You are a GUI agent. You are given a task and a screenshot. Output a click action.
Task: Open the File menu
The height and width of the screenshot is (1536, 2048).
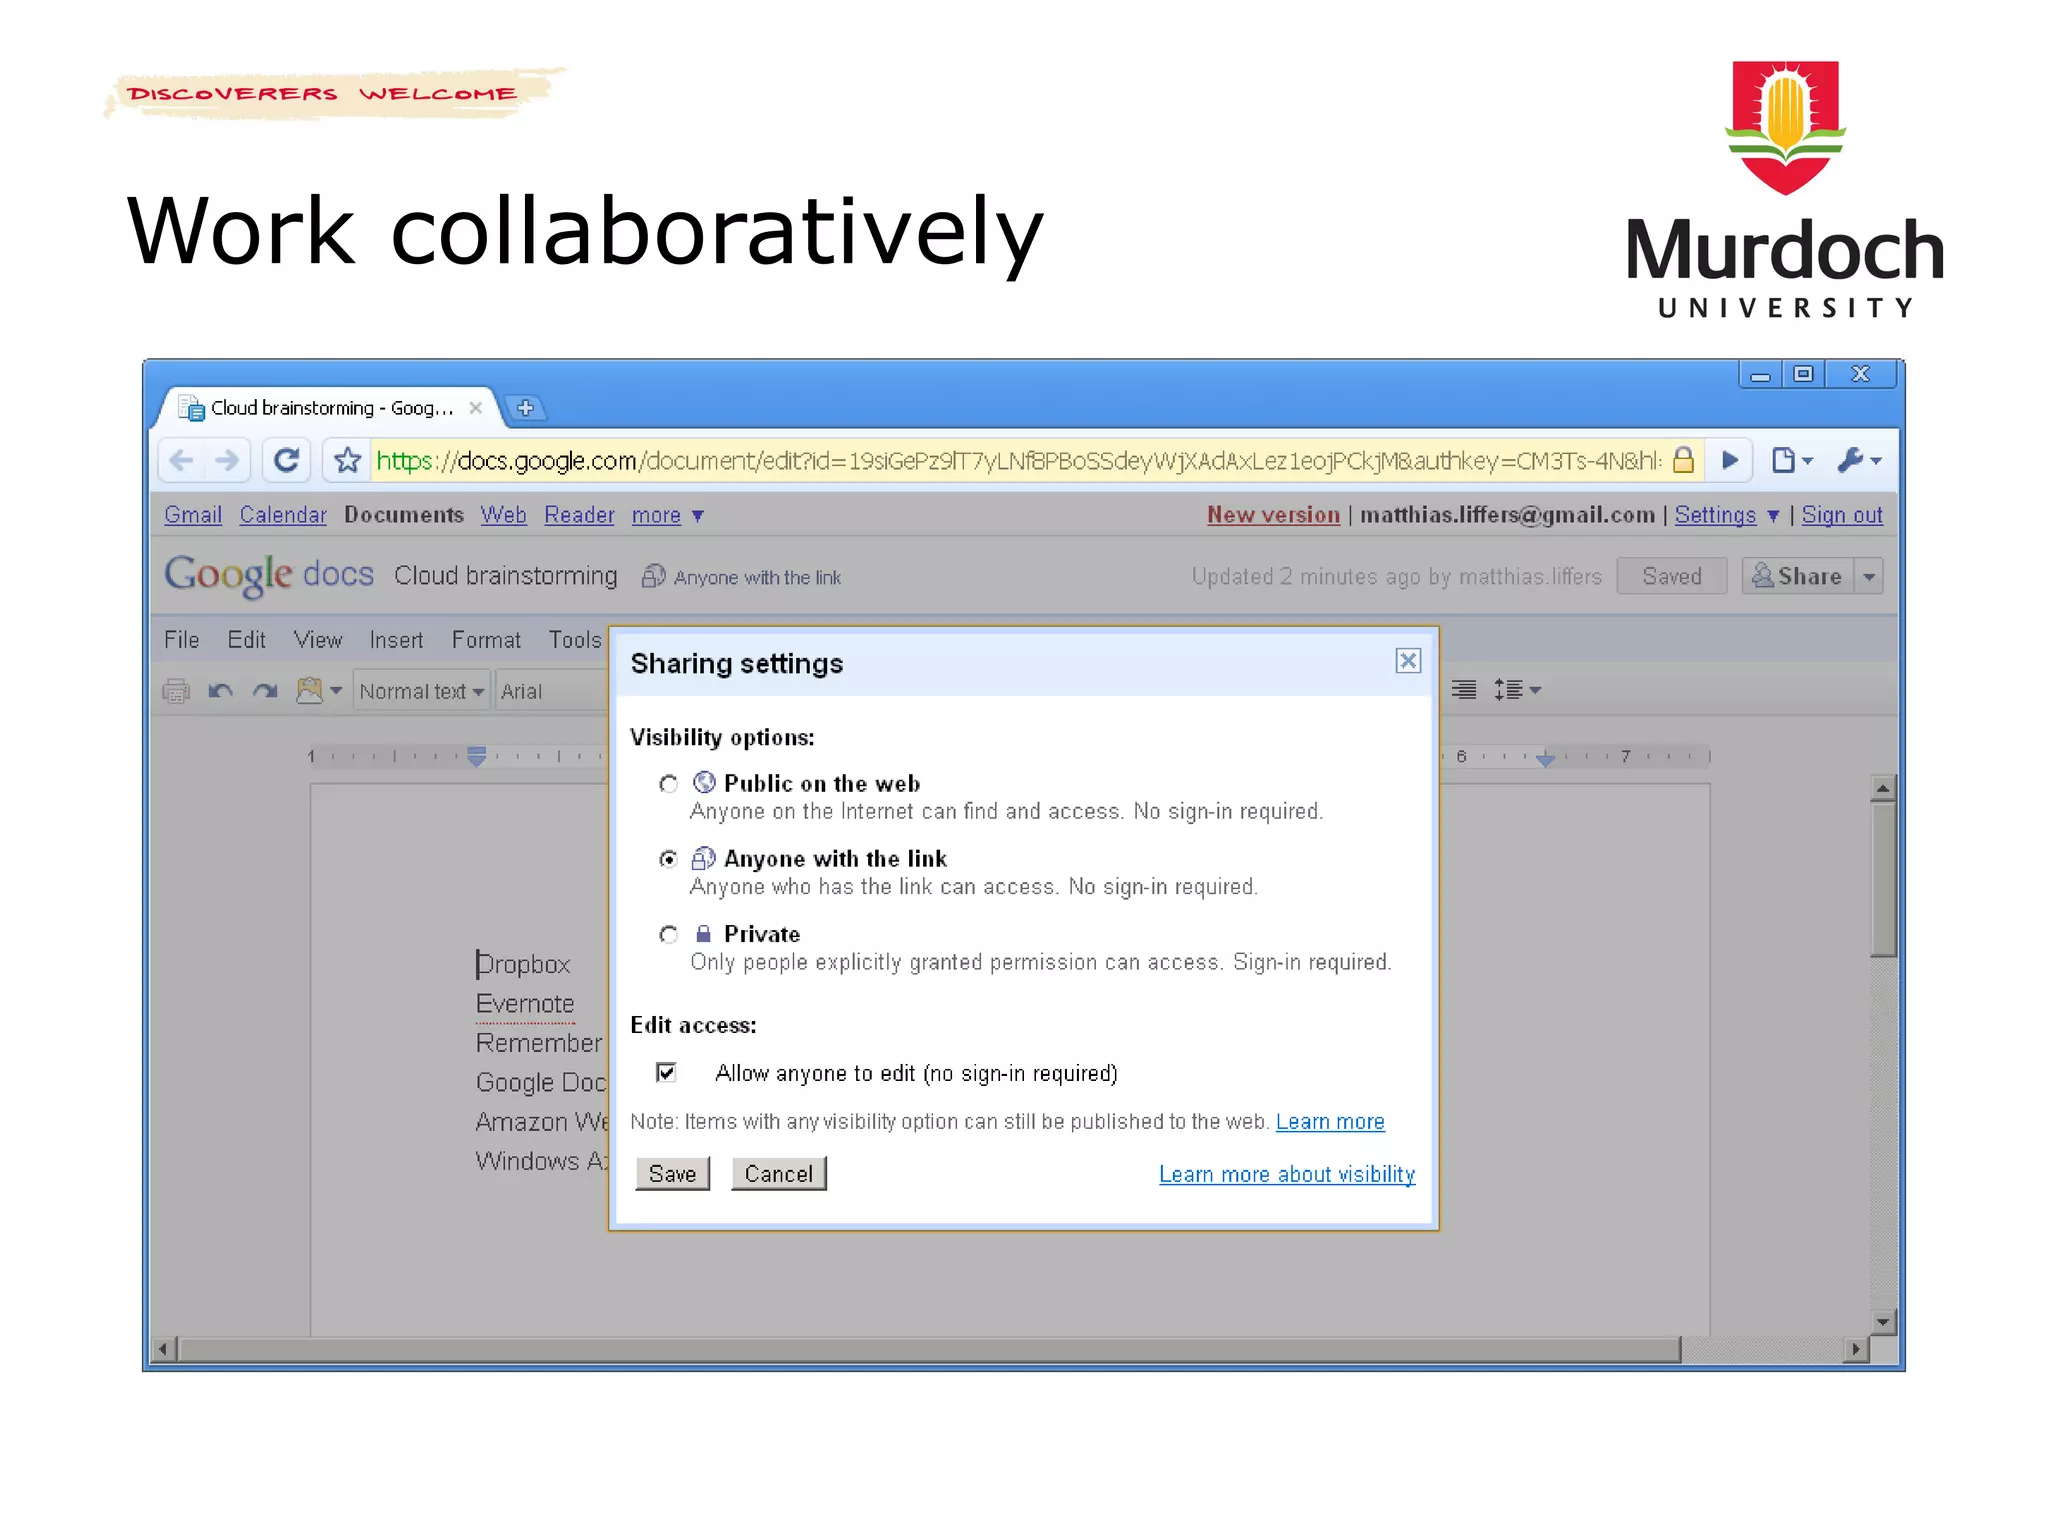tap(182, 640)
